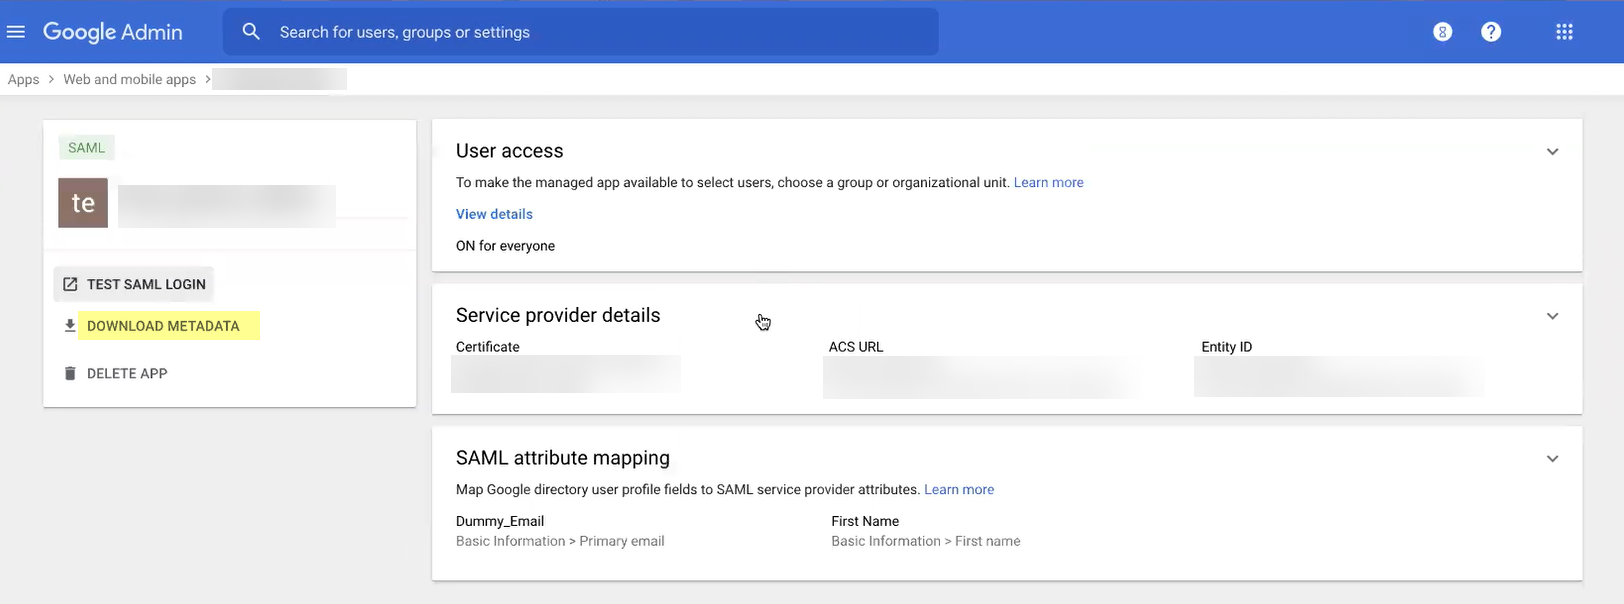1624x604 pixels.
Task: Open the help question mark icon
Action: (1490, 32)
